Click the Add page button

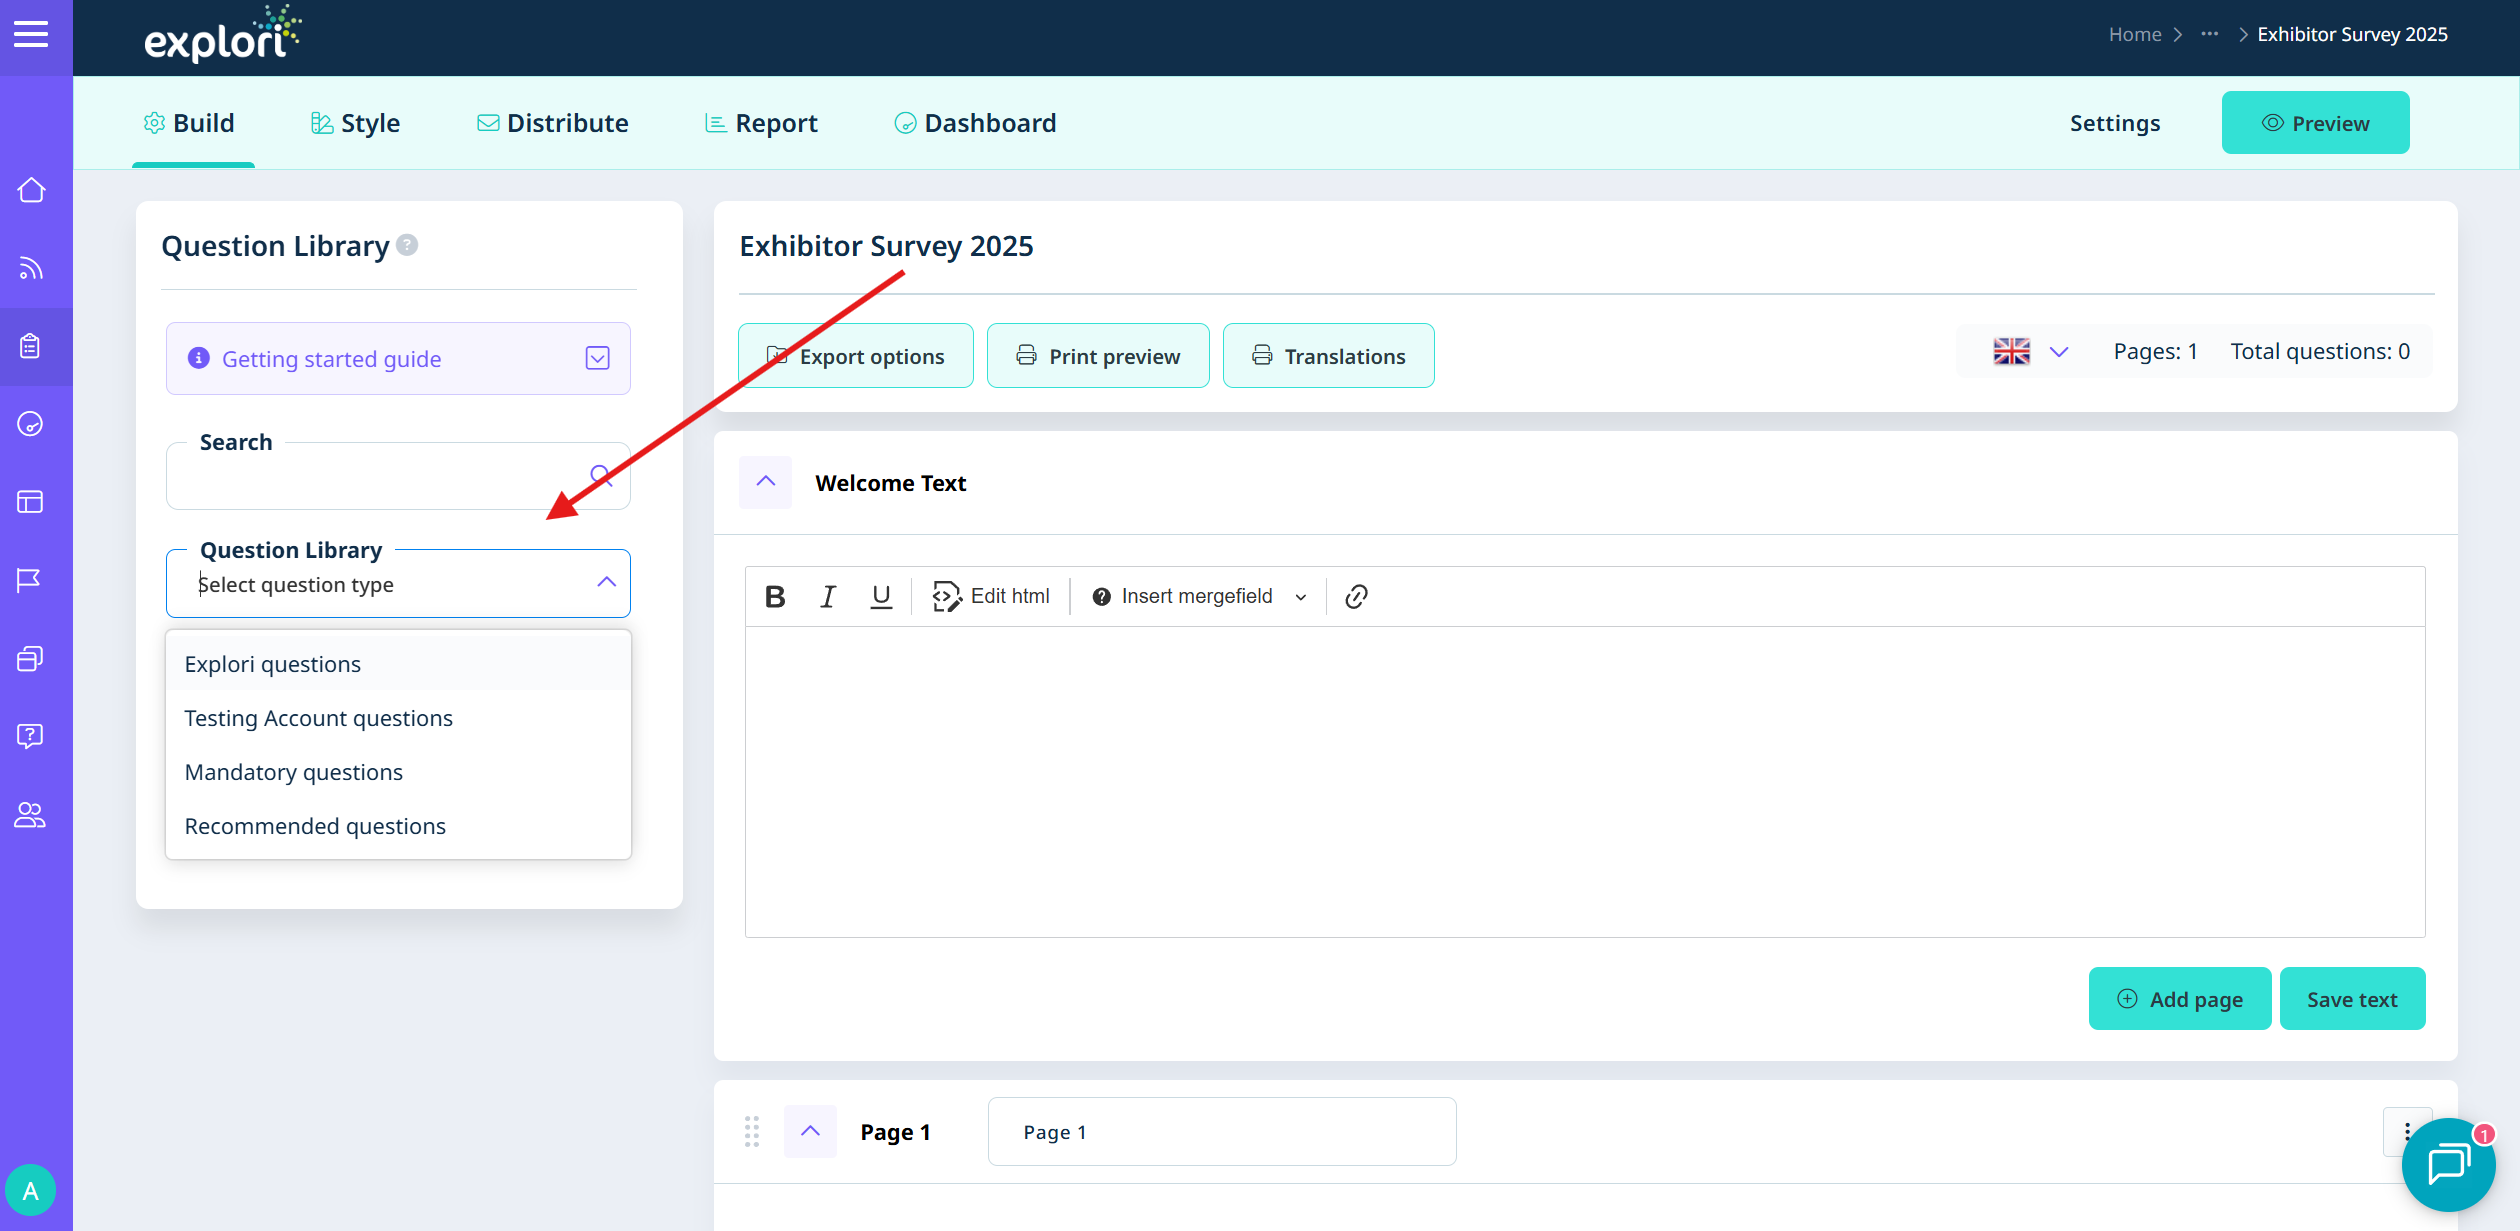tap(2179, 999)
